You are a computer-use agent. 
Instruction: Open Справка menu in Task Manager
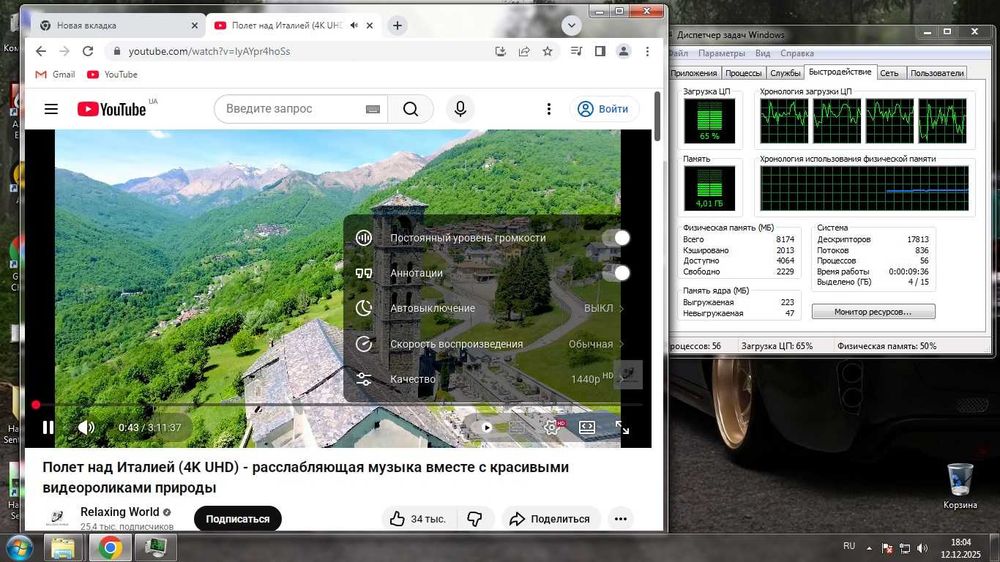pos(797,54)
